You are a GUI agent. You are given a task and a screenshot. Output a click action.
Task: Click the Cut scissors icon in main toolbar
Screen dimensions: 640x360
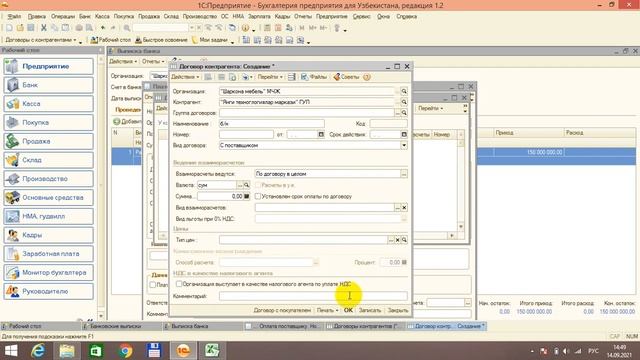pyautogui.click(x=44, y=28)
